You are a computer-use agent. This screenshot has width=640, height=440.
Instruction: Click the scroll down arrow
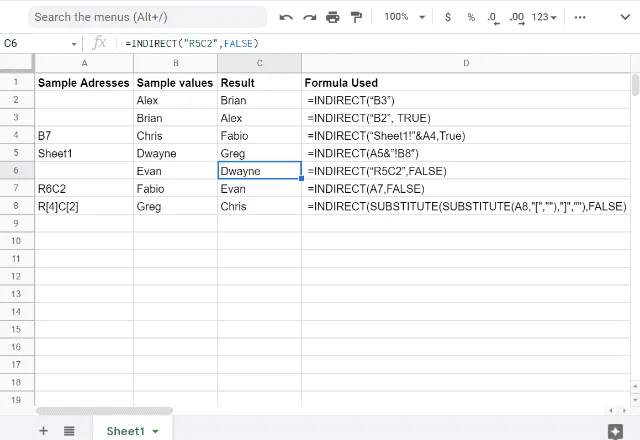(635, 400)
